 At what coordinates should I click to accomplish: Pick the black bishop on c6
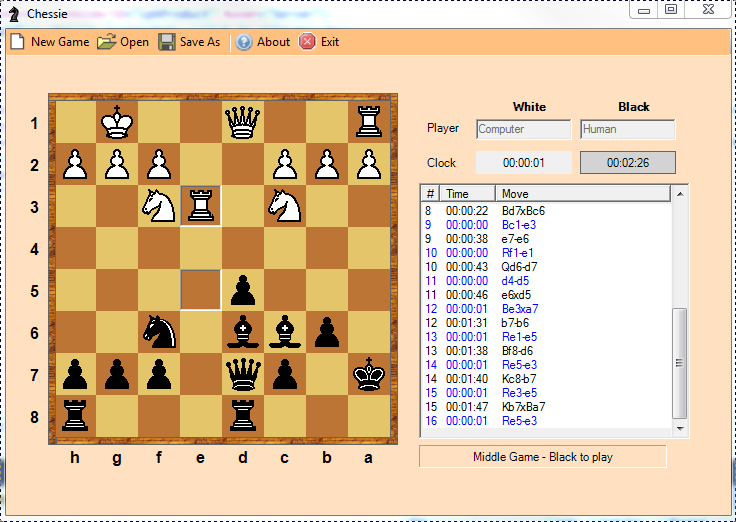pos(285,332)
